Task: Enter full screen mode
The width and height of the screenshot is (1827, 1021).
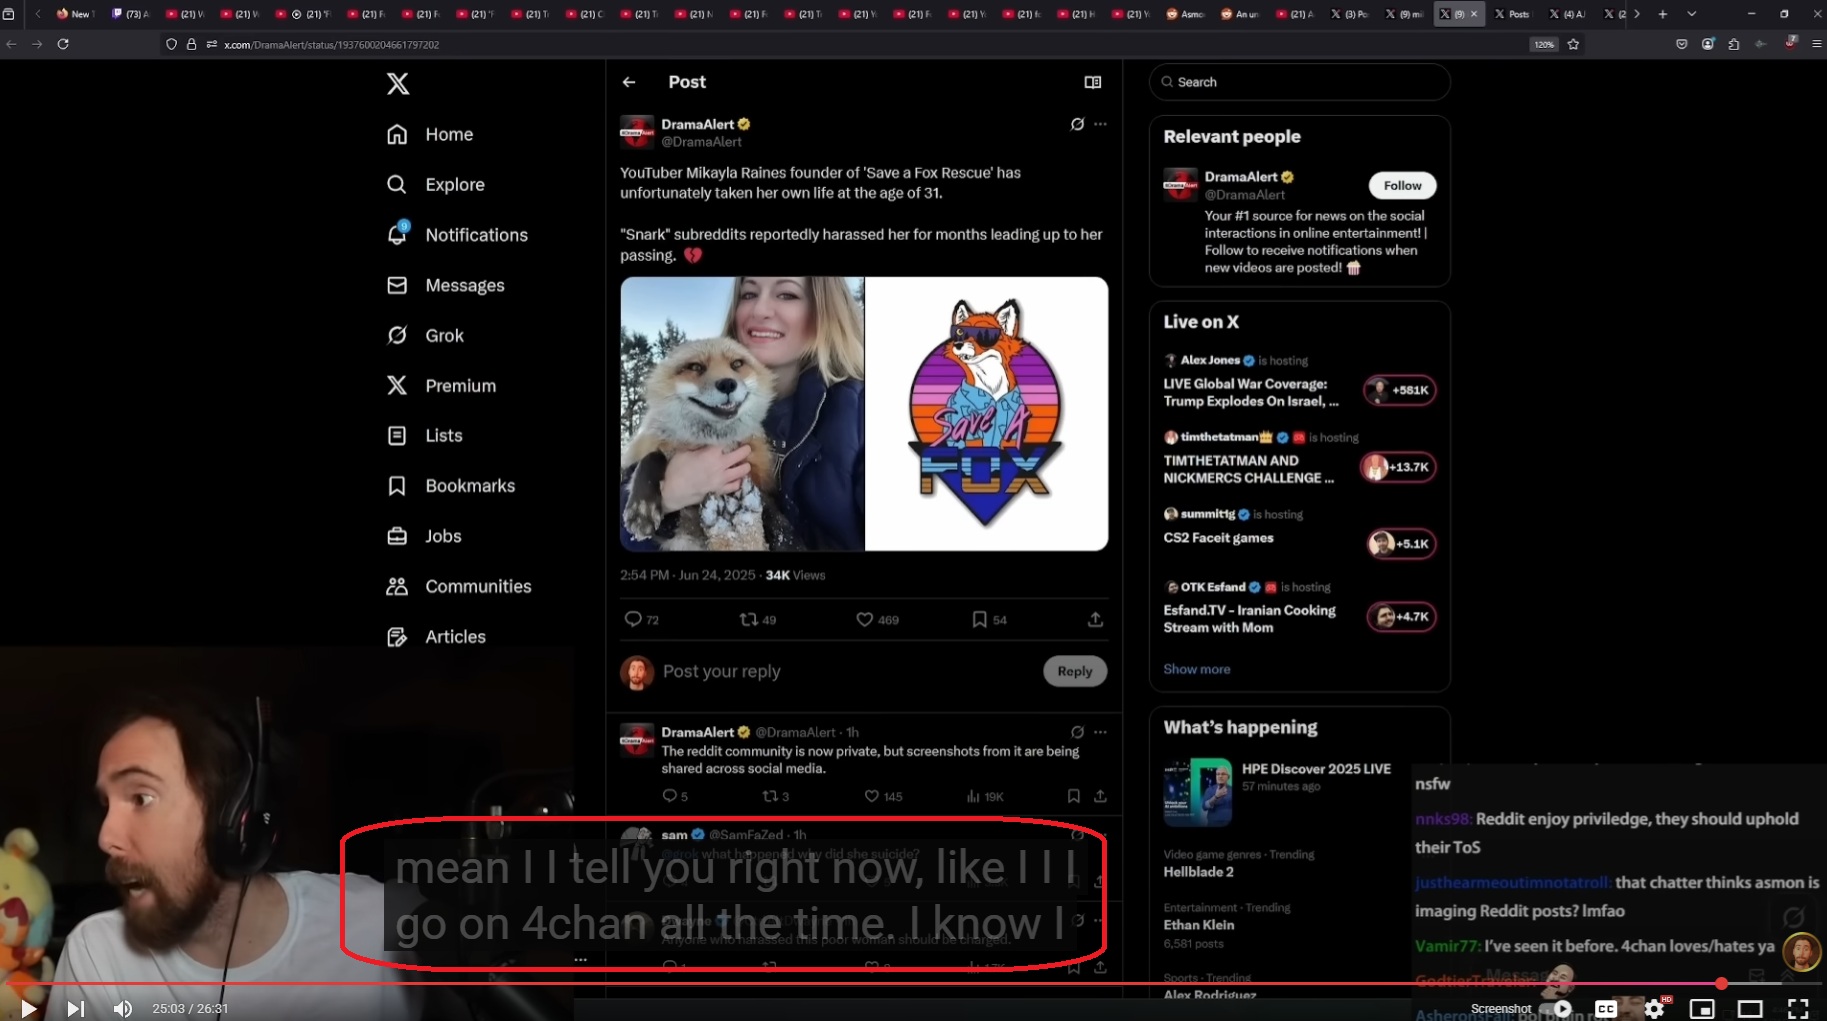Action: tap(1798, 1008)
